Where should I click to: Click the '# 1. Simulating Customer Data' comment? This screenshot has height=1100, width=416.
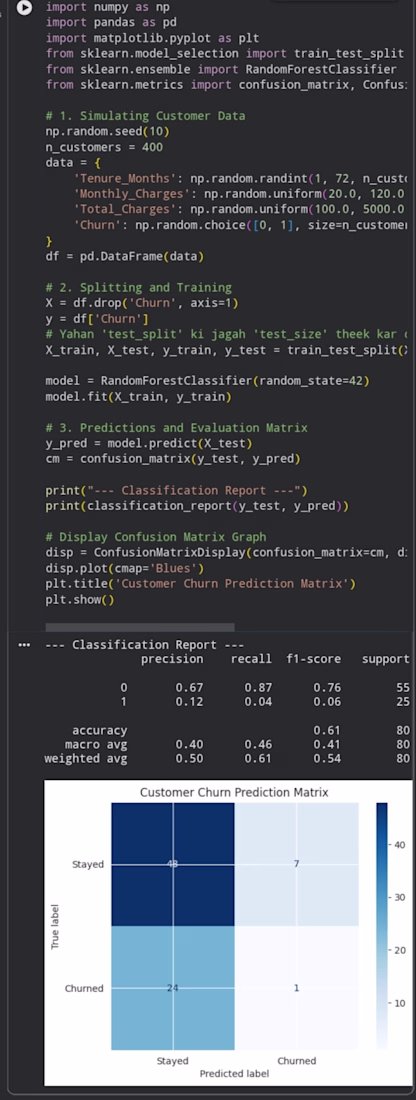145,116
